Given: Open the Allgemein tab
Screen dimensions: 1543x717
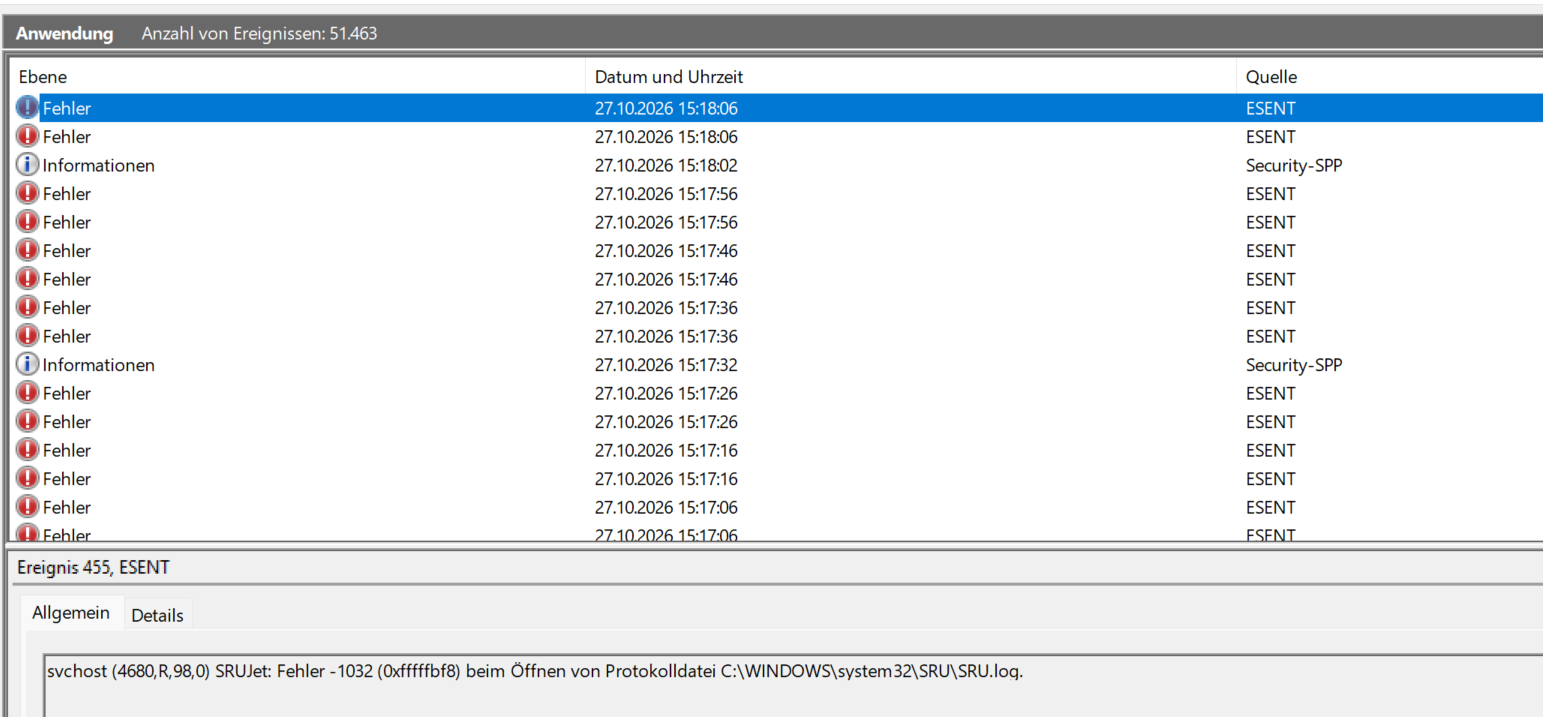Looking at the screenshot, I should (71, 613).
